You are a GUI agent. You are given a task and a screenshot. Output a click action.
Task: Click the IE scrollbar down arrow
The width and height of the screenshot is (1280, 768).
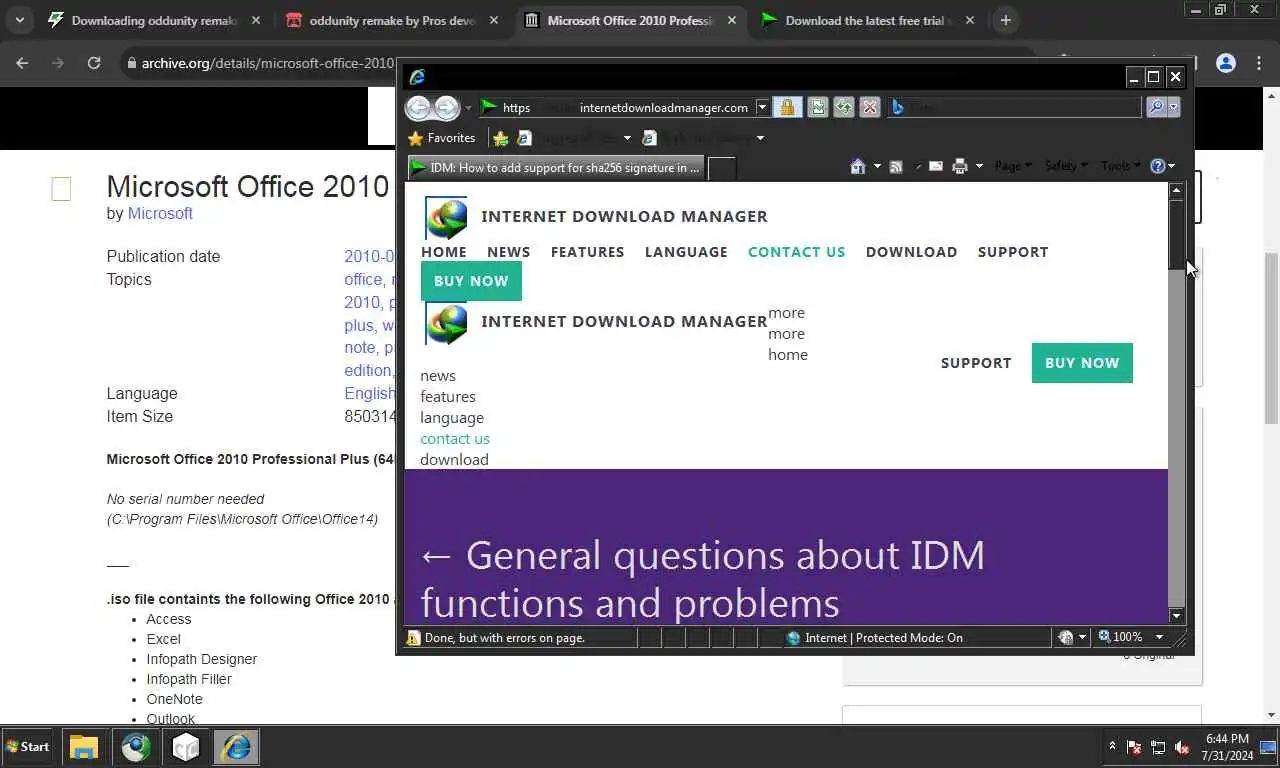point(1176,616)
